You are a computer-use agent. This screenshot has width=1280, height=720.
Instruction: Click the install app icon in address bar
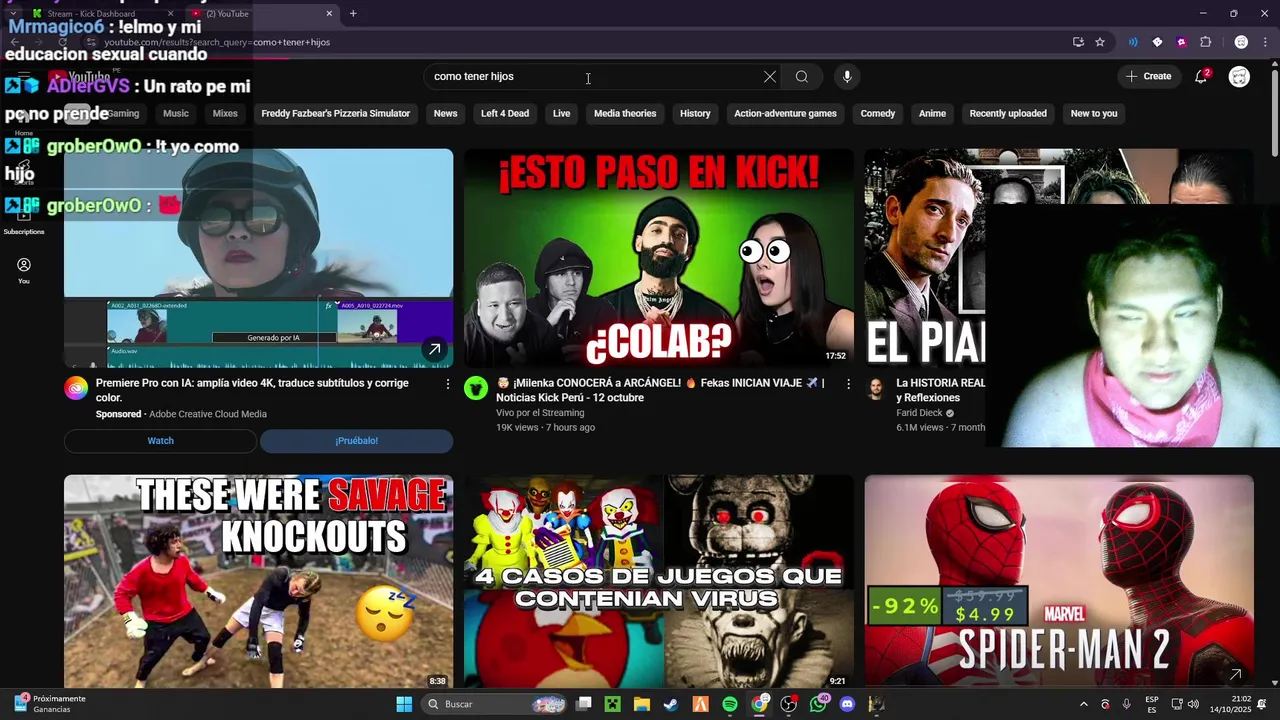pos(1078,42)
